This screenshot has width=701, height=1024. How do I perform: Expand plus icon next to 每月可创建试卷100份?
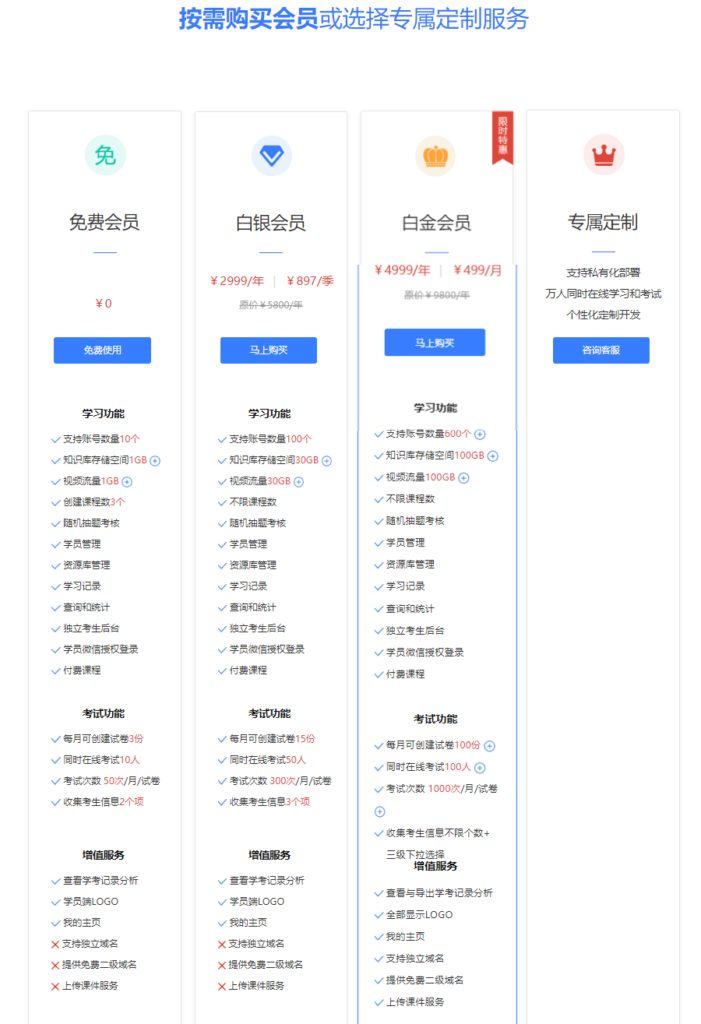(490, 746)
